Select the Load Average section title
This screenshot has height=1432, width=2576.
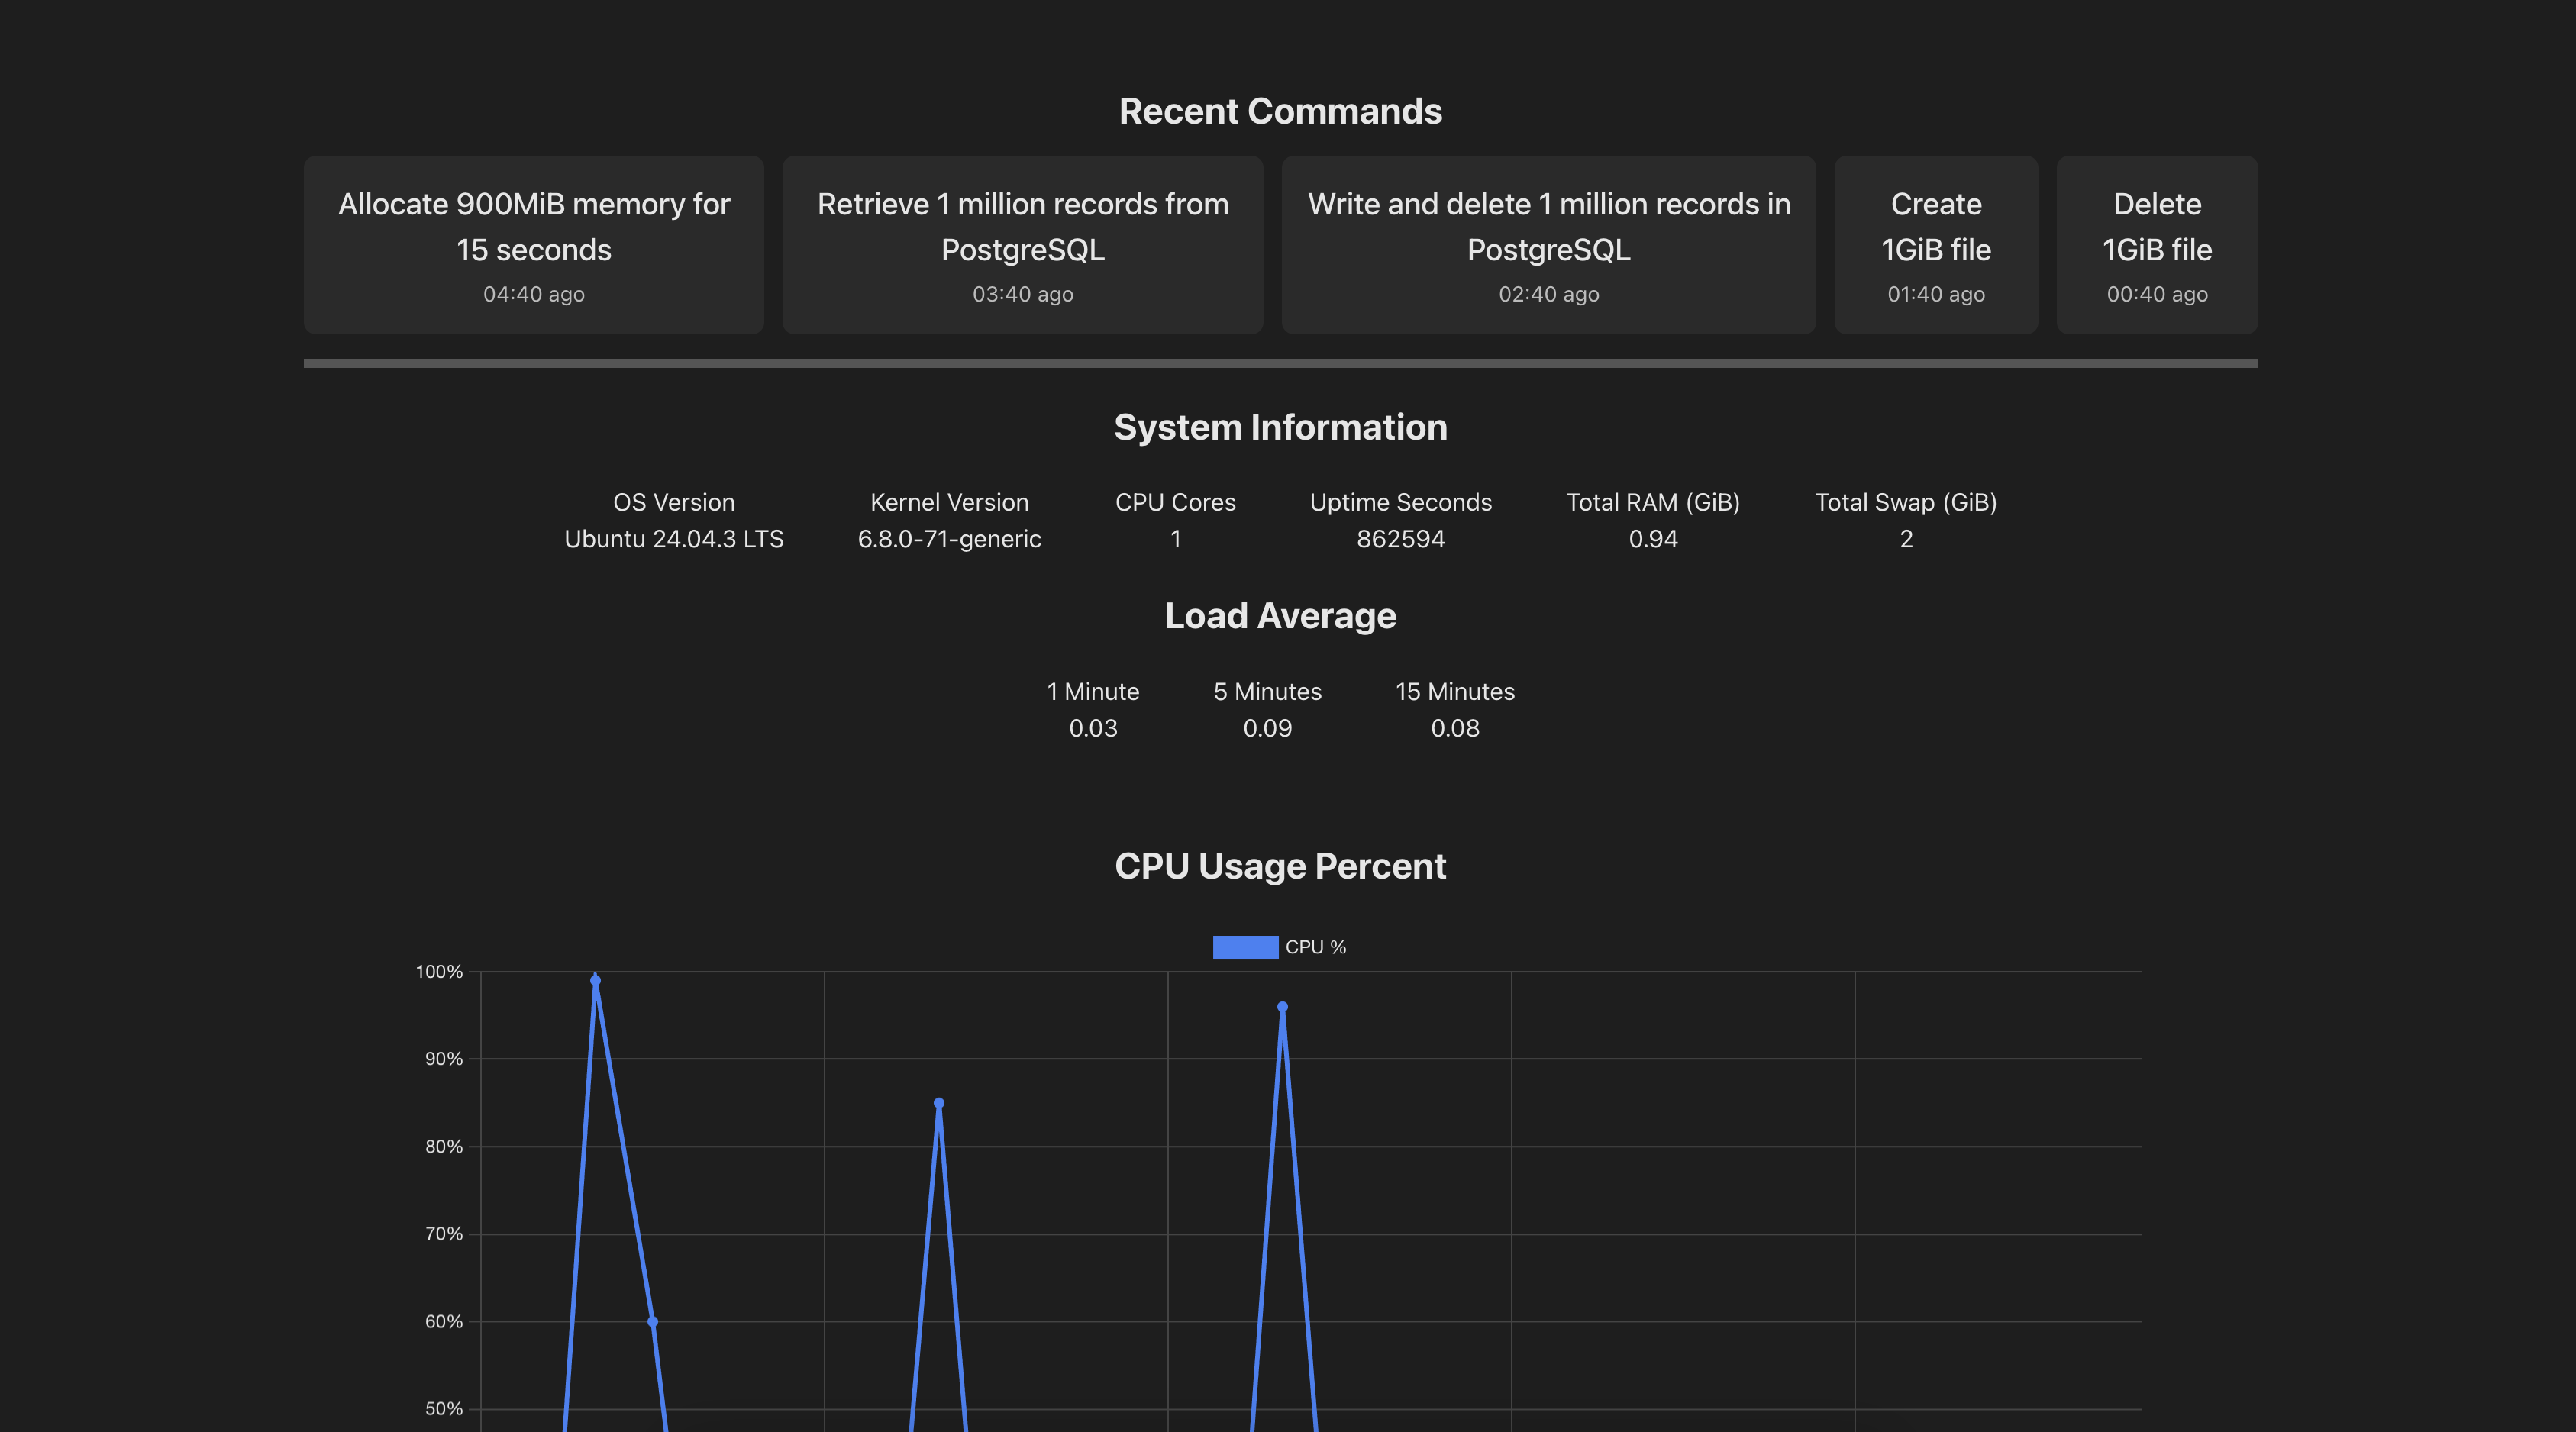point(1279,616)
